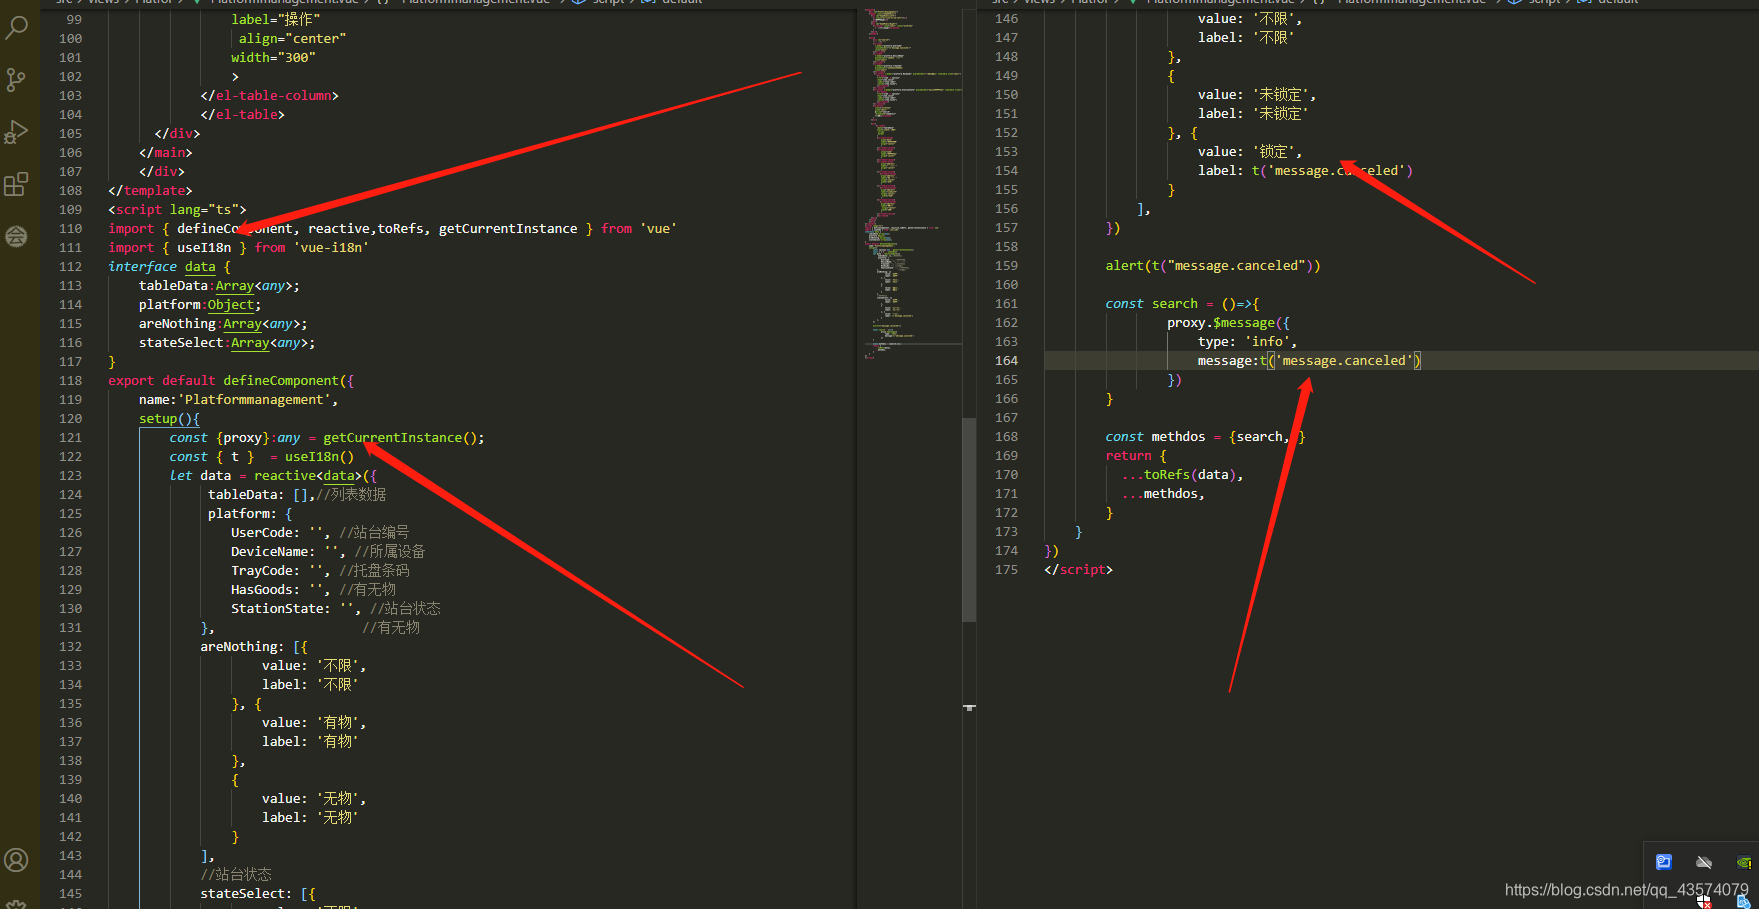Image resolution: width=1759 pixels, height=909 pixels.
Task: Click the 'StationState' property line
Action: pos(336,609)
